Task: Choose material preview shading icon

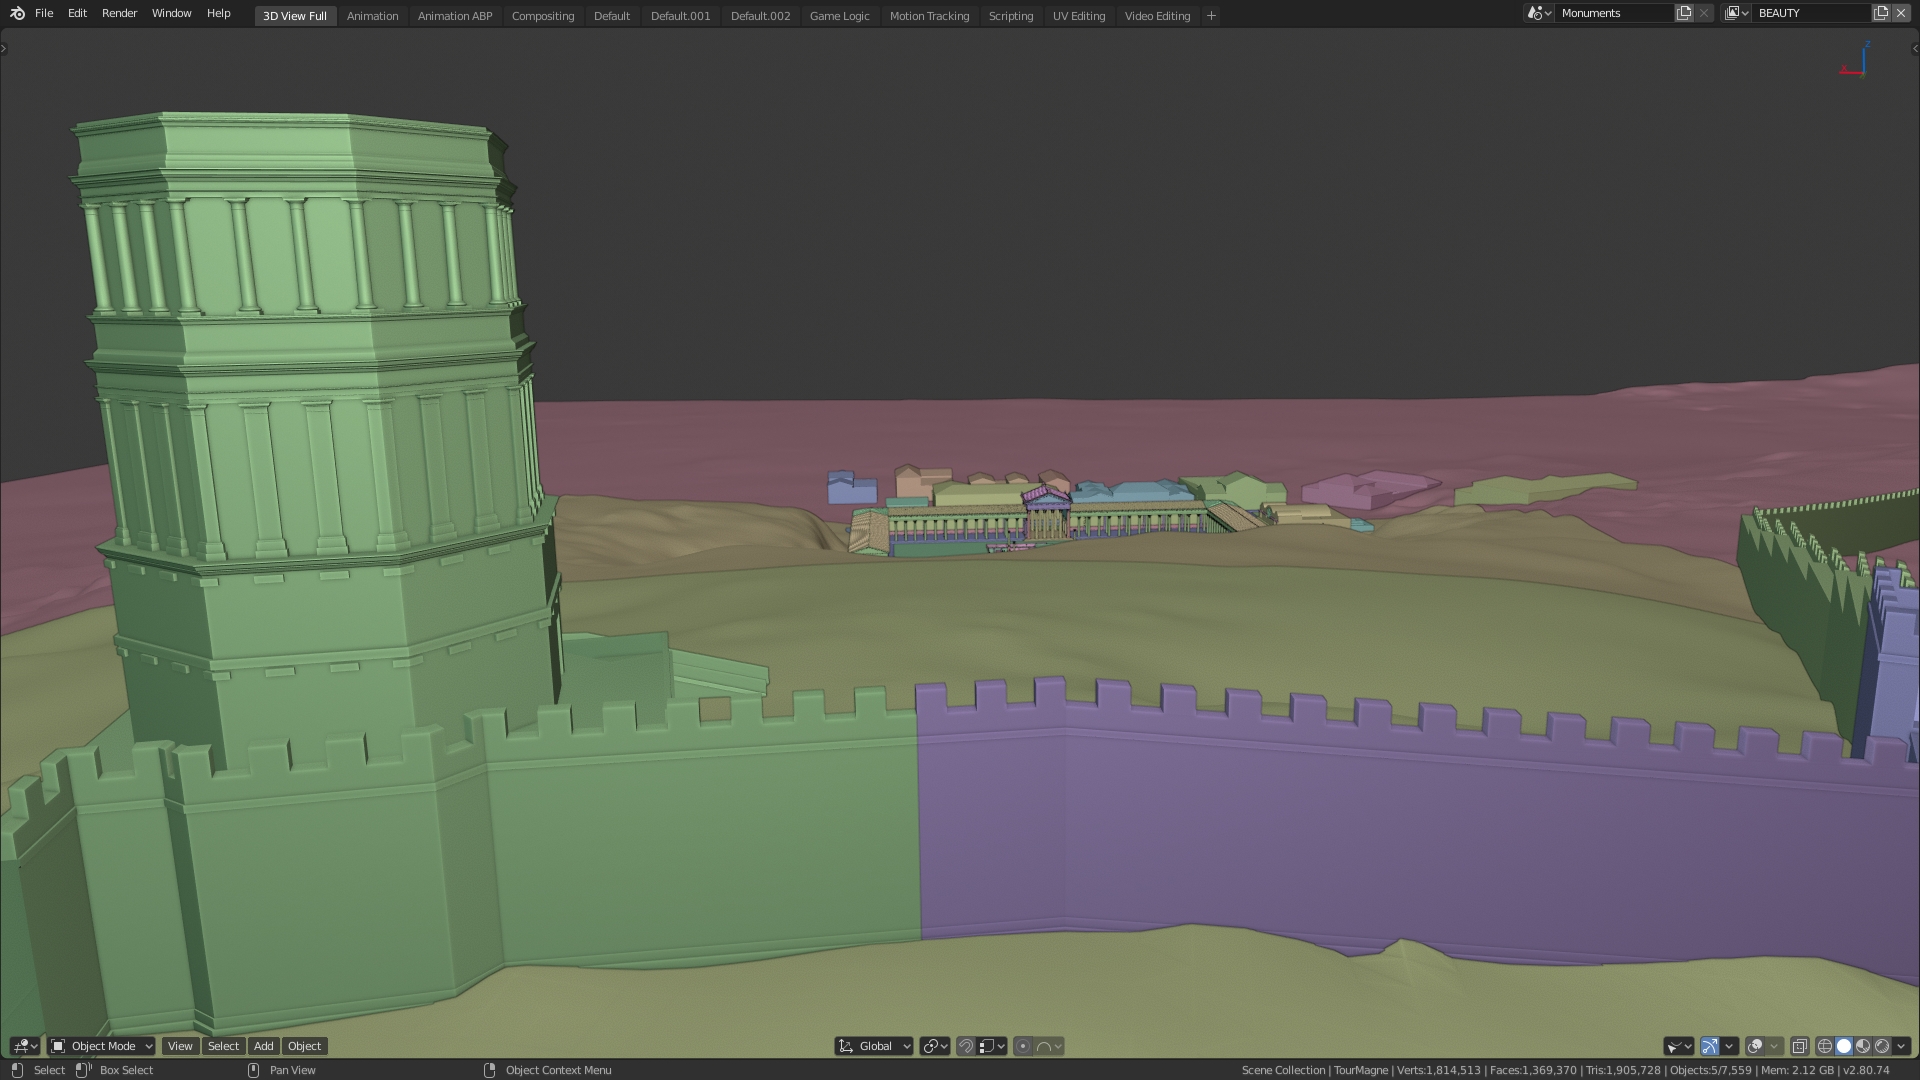Action: tap(1863, 1046)
